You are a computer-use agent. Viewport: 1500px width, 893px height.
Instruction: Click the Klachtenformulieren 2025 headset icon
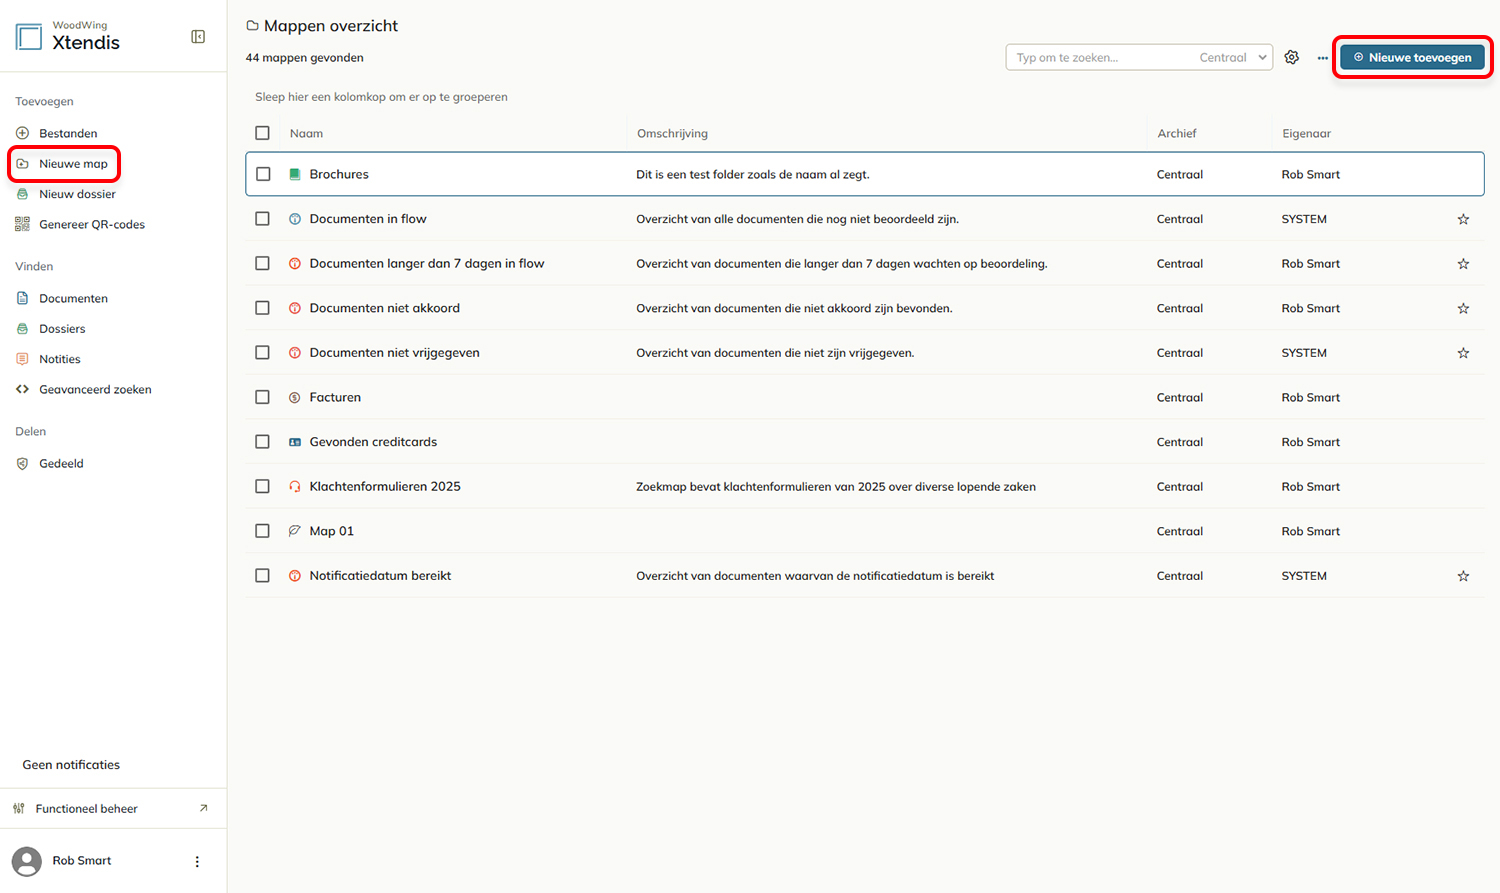pyautogui.click(x=295, y=487)
